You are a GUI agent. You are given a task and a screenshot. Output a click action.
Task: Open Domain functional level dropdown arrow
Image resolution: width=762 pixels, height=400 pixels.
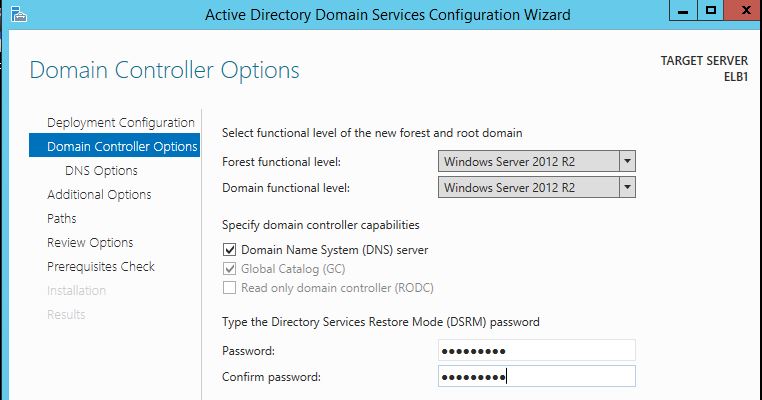coord(627,187)
